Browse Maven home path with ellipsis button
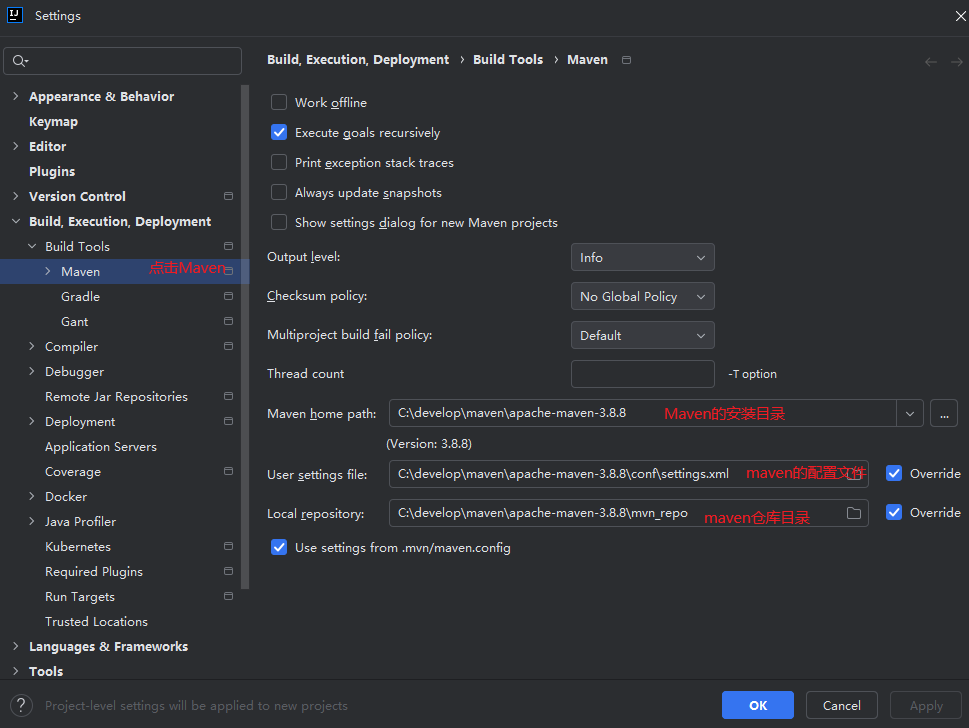 [x=944, y=413]
